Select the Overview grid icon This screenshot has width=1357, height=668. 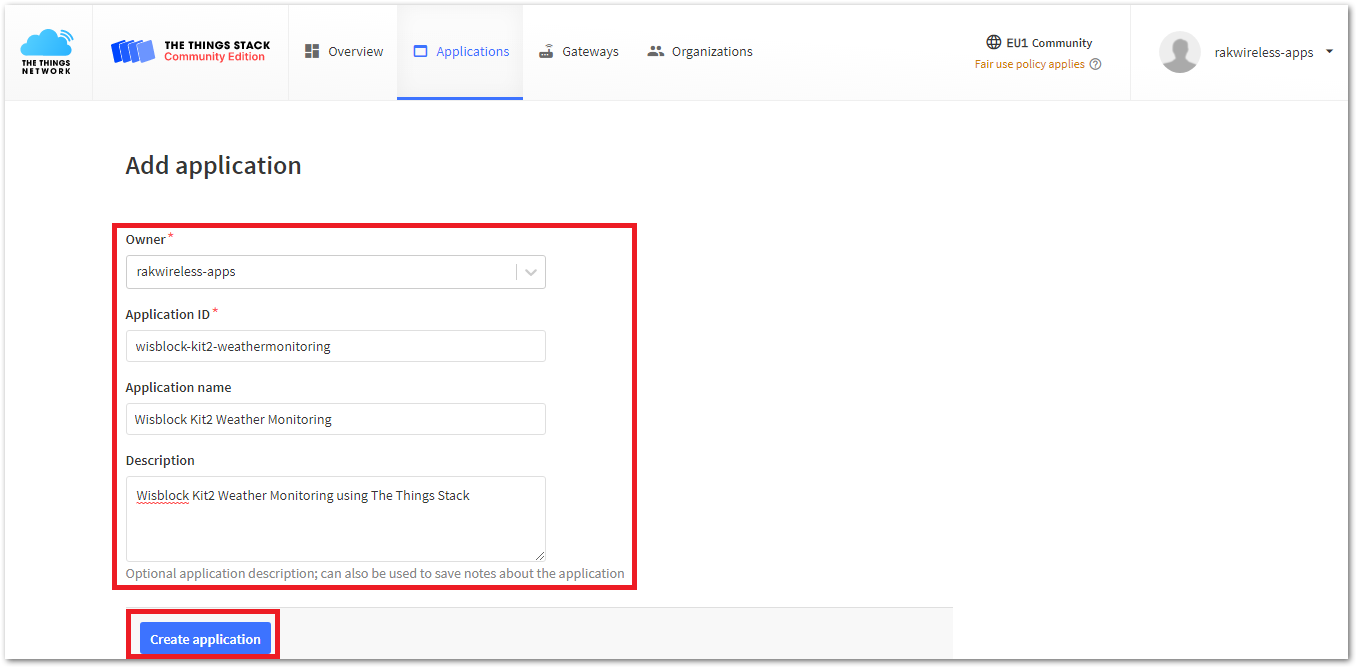pyautogui.click(x=314, y=50)
